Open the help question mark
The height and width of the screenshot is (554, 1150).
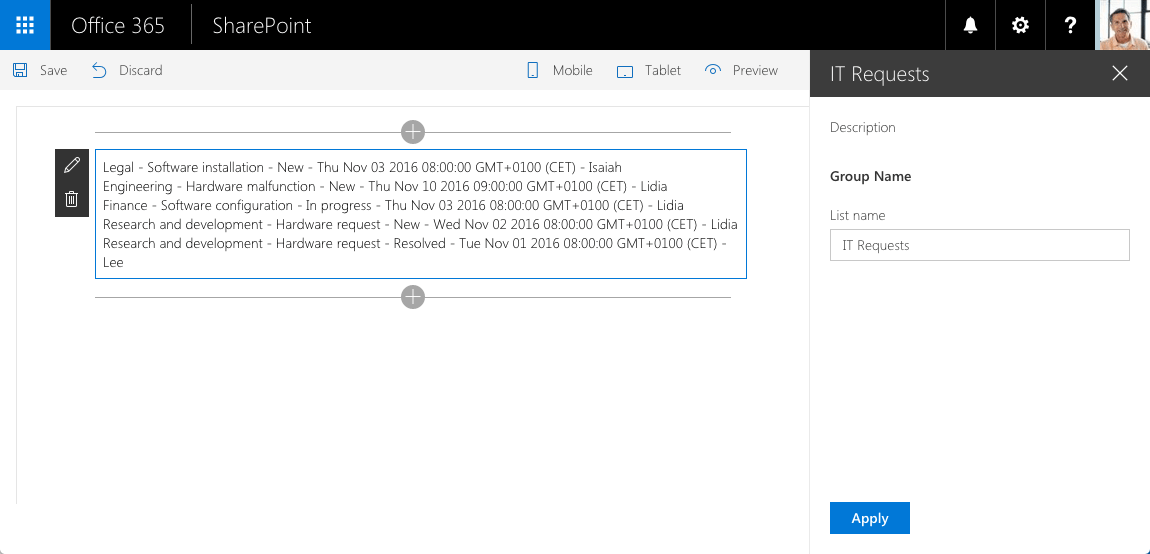tap(1070, 25)
